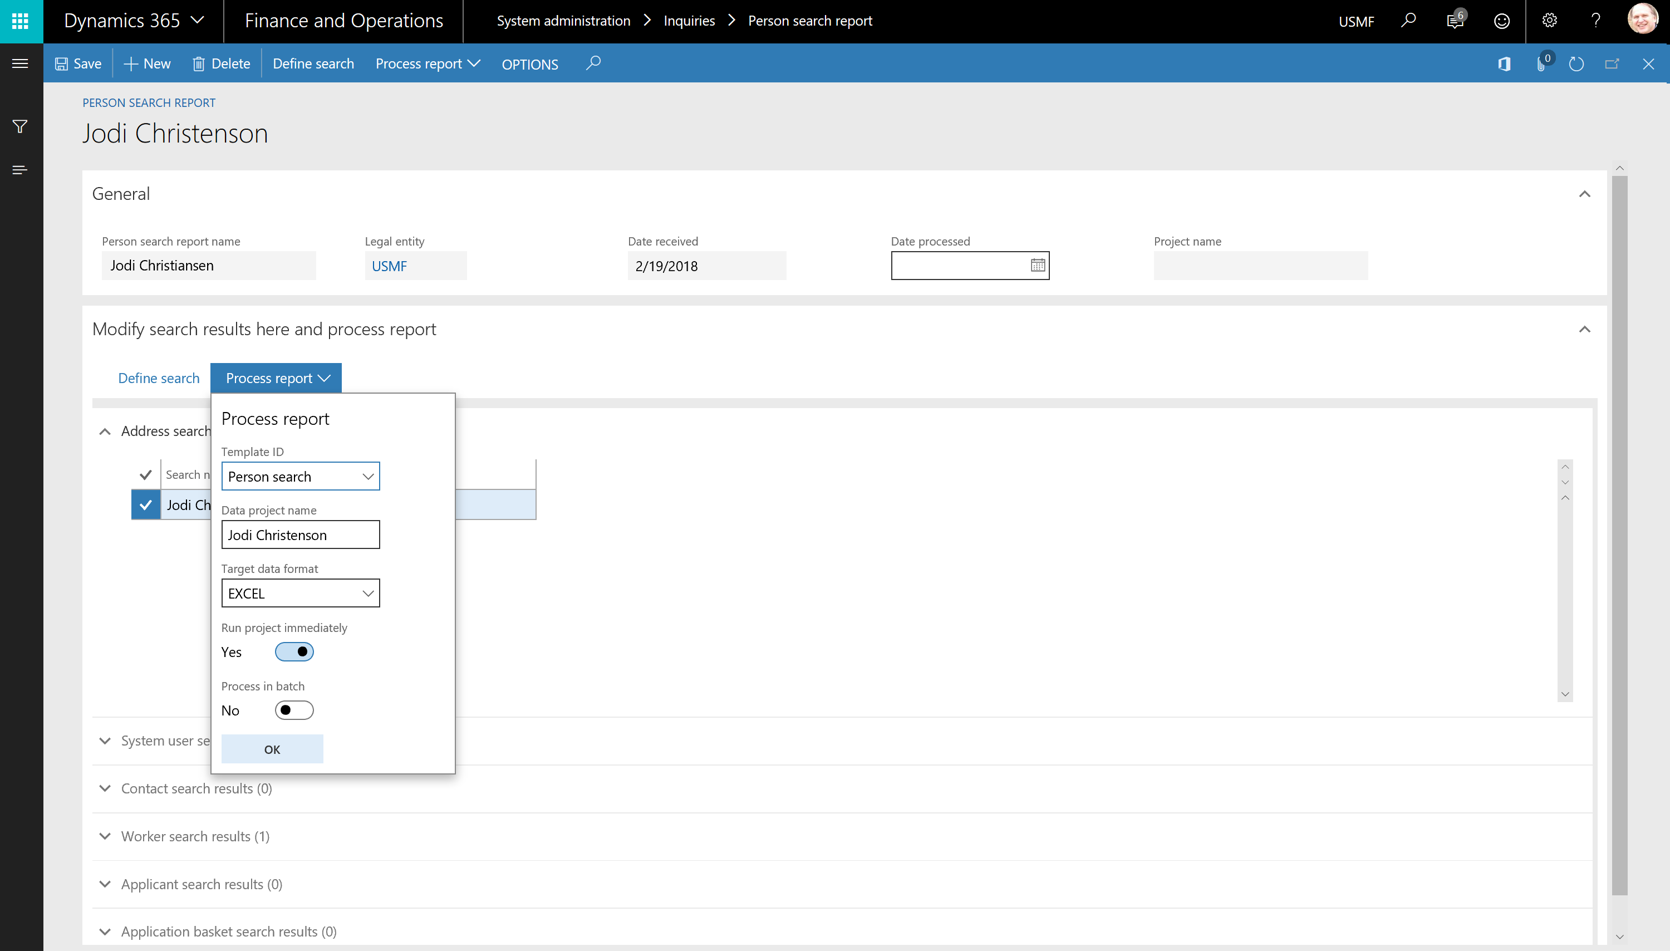Click the Date received field

pyautogui.click(x=707, y=266)
